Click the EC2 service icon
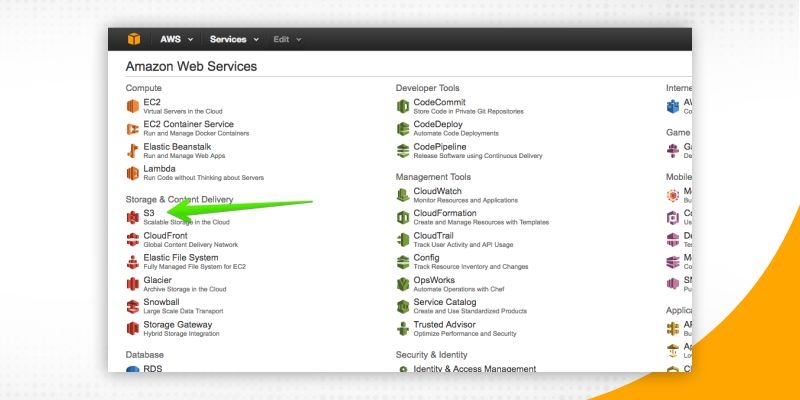The height and width of the screenshot is (400, 800). click(x=132, y=106)
